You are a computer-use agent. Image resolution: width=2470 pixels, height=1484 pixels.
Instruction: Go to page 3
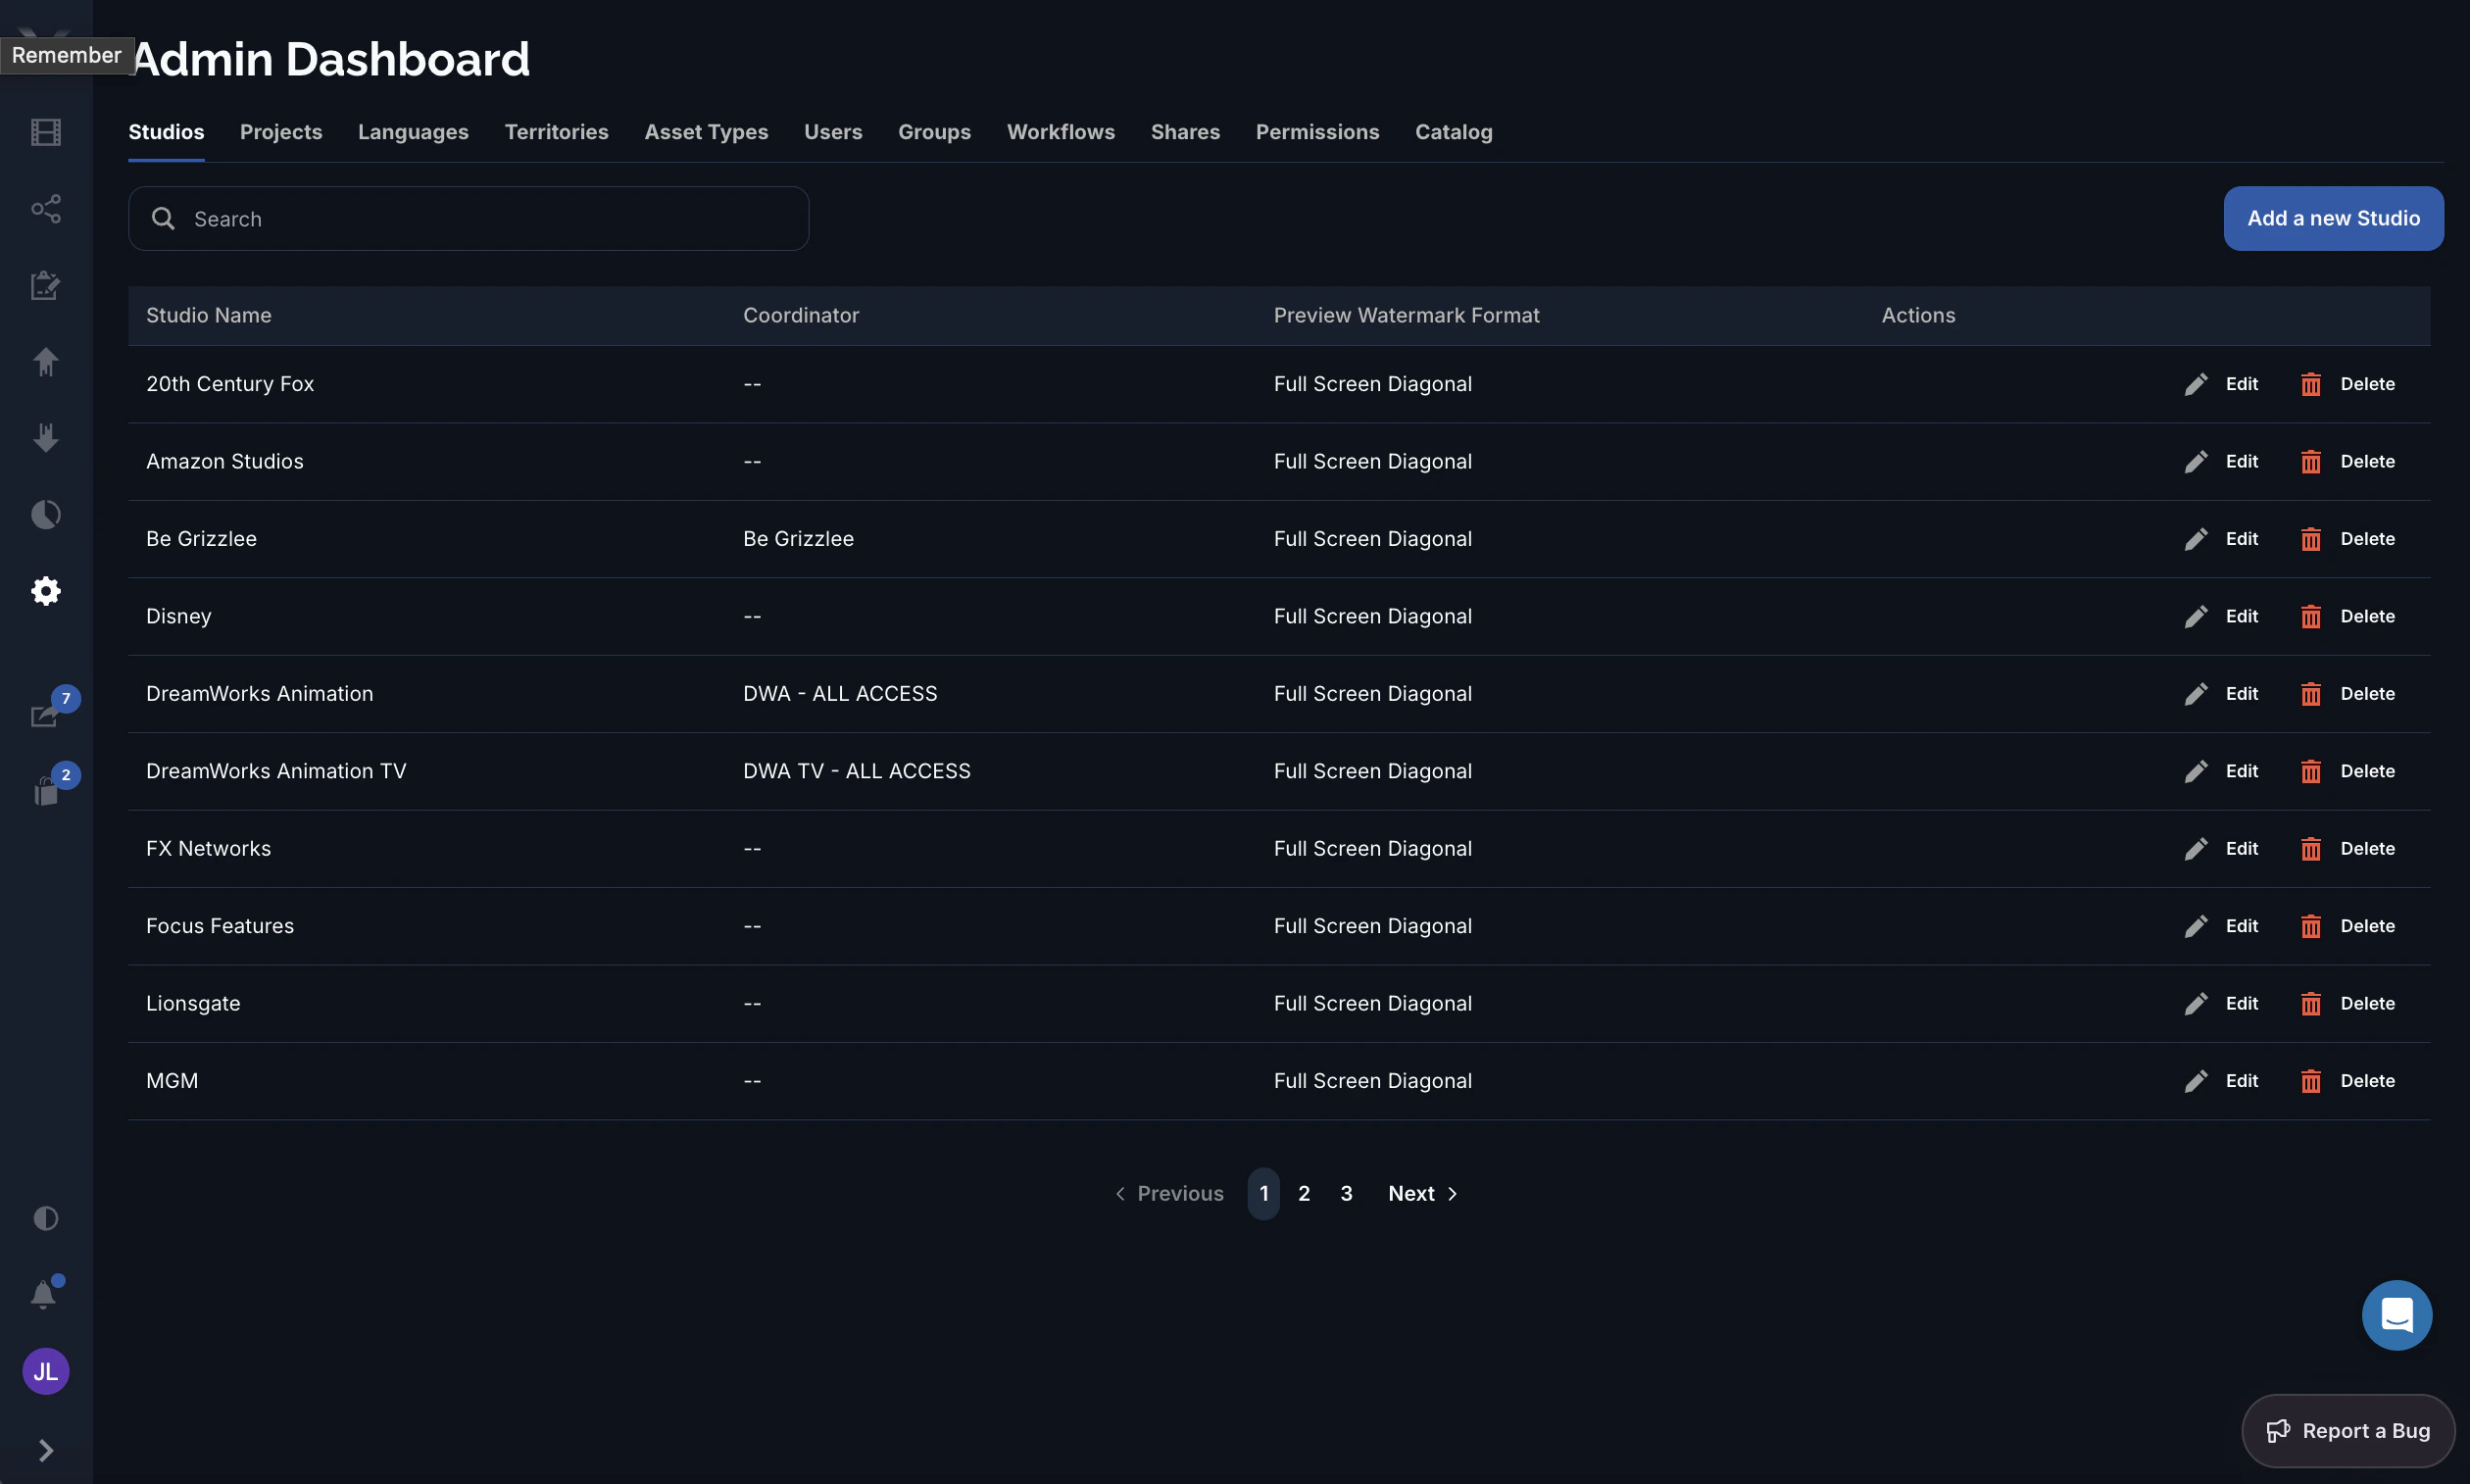click(1346, 1193)
